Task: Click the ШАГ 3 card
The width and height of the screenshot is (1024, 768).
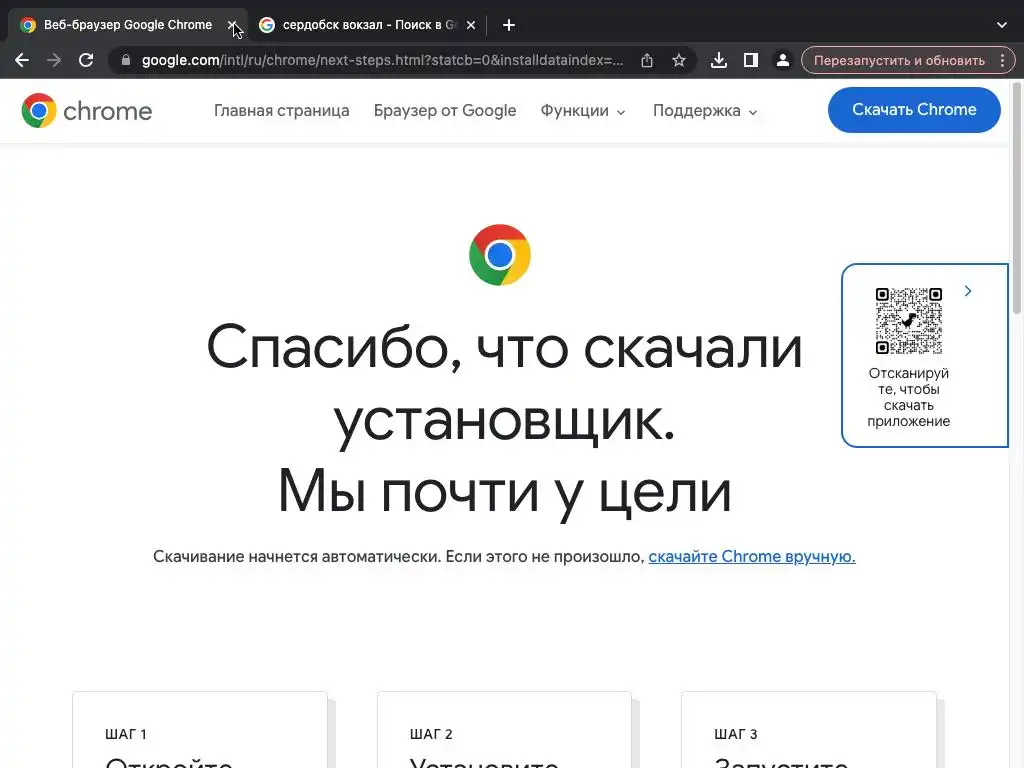Action: coord(808,729)
